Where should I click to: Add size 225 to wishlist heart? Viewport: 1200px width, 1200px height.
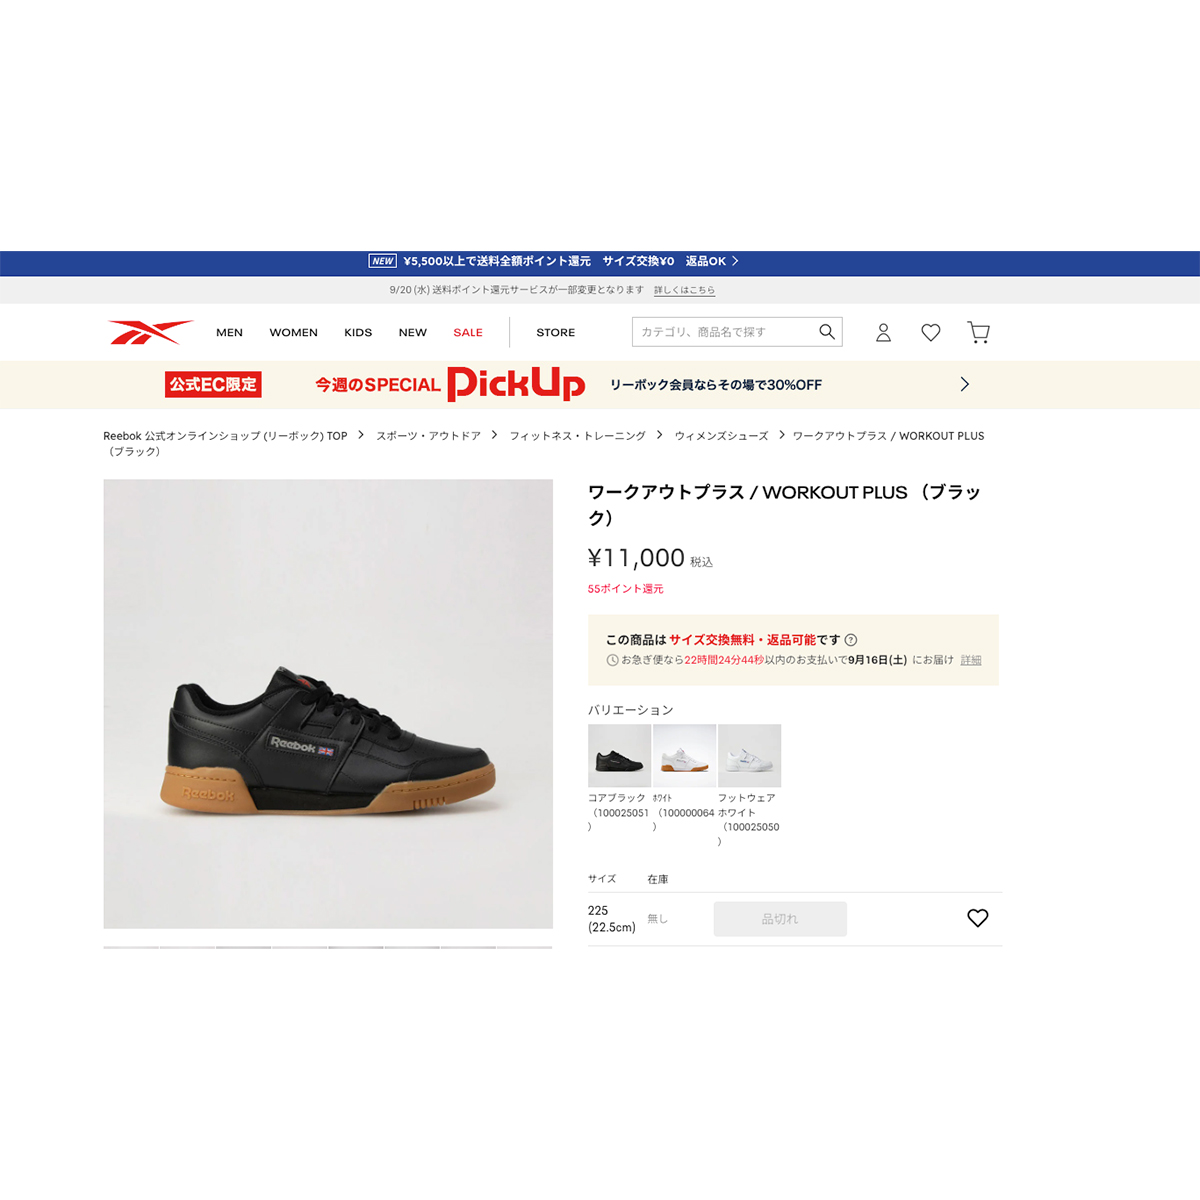978,918
